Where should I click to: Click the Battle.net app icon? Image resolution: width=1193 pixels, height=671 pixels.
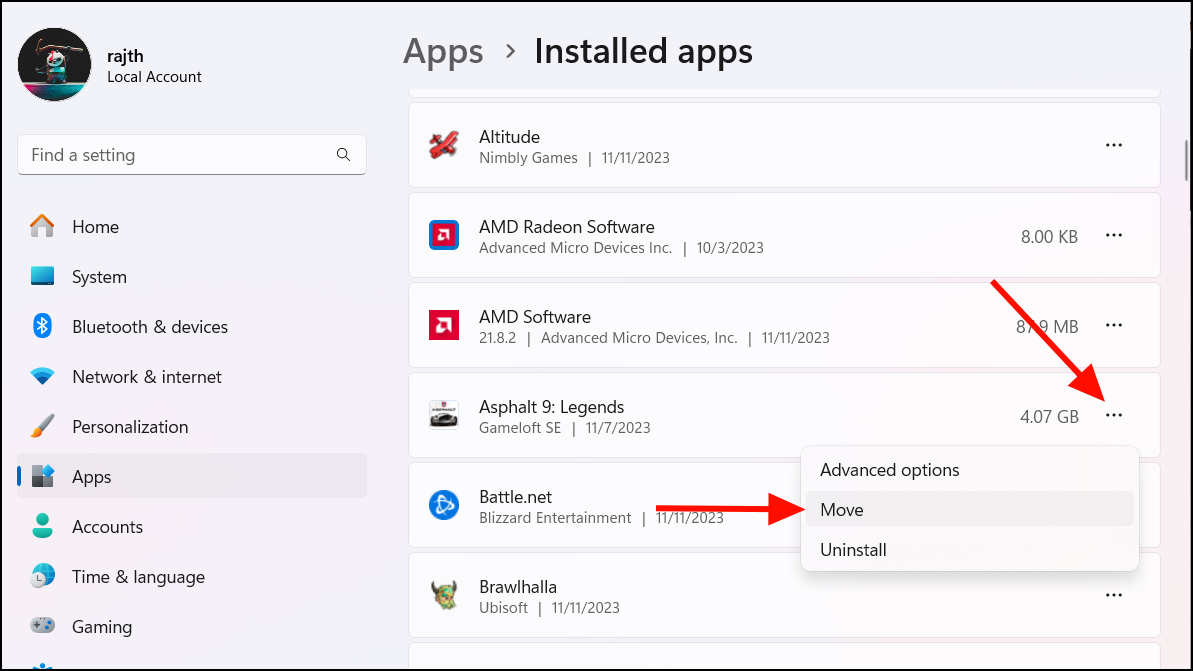444,505
